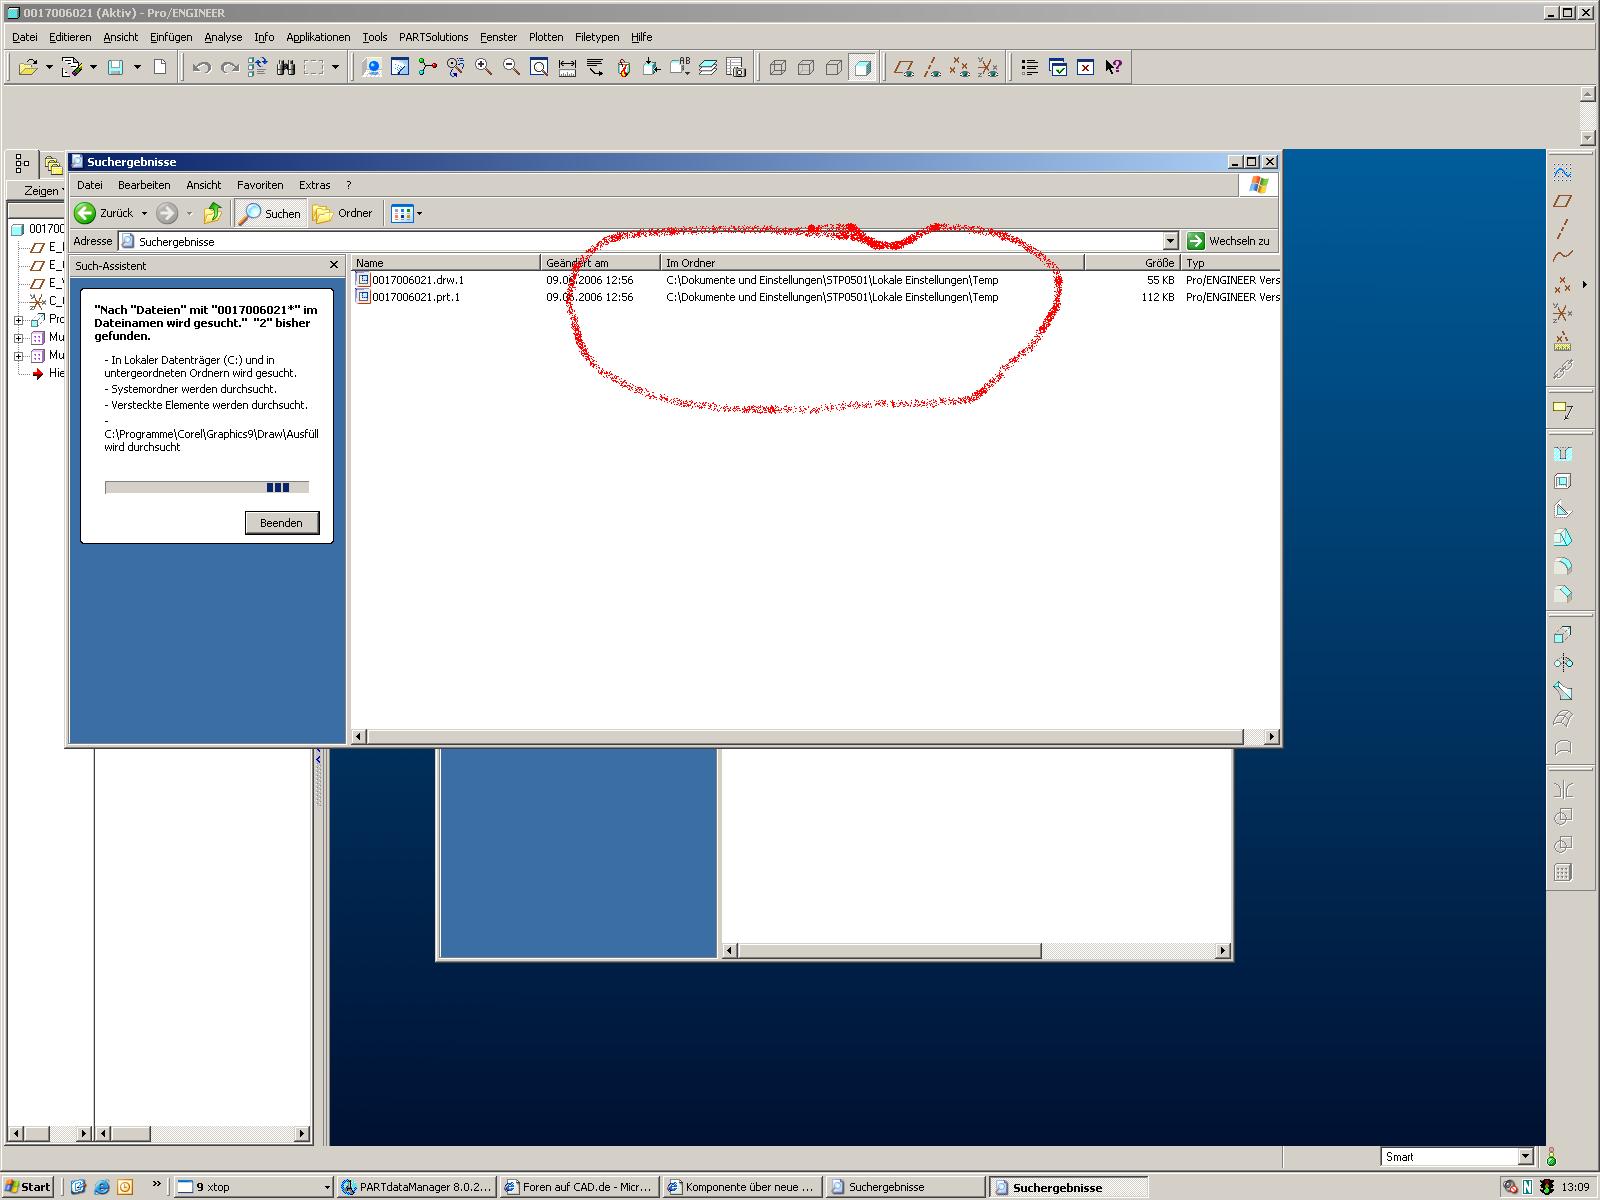The width and height of the screenshot is (1600, 1200).
Task: Click the Refit zoom-to-fit icon
Action: pos(539,67)
